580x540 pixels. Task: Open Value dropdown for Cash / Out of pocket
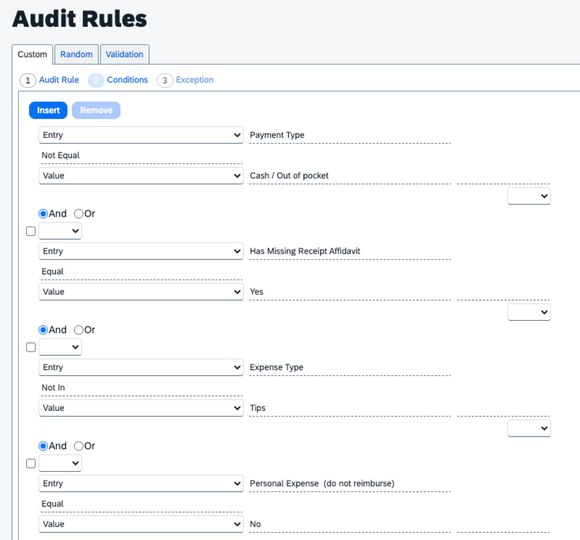[x=141, y=176]
